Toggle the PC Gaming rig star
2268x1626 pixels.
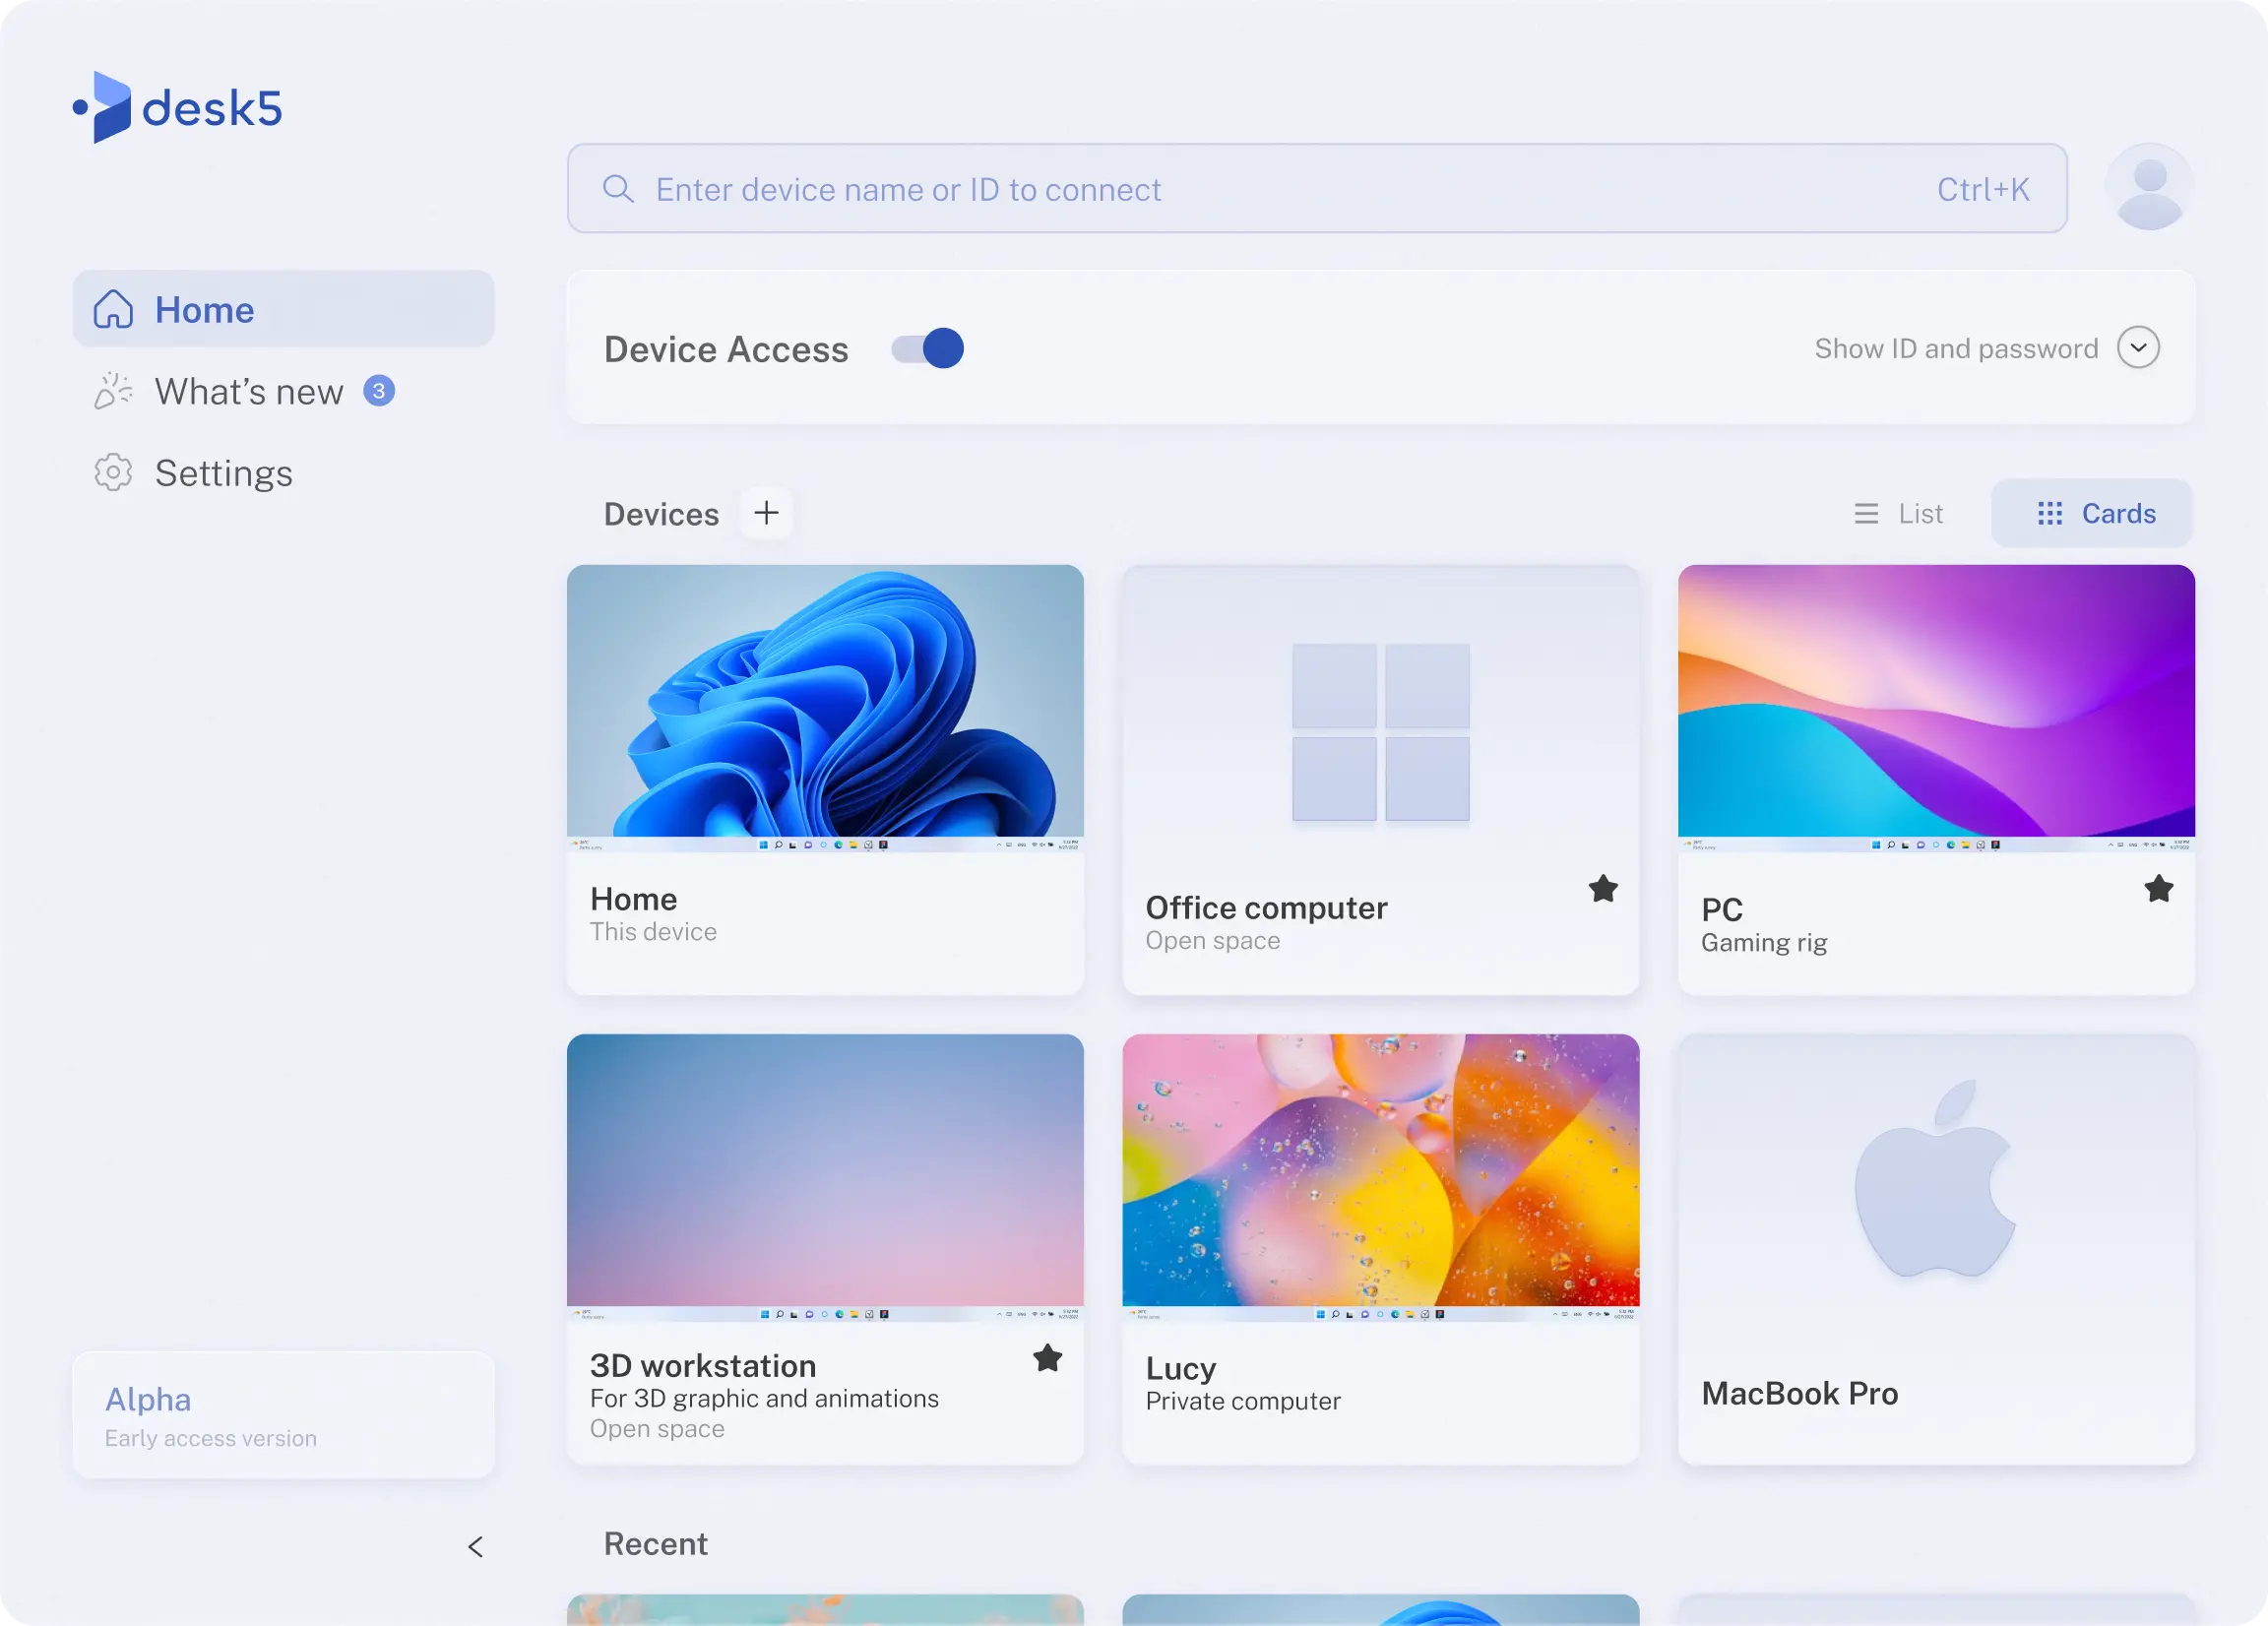point(2159,889)
